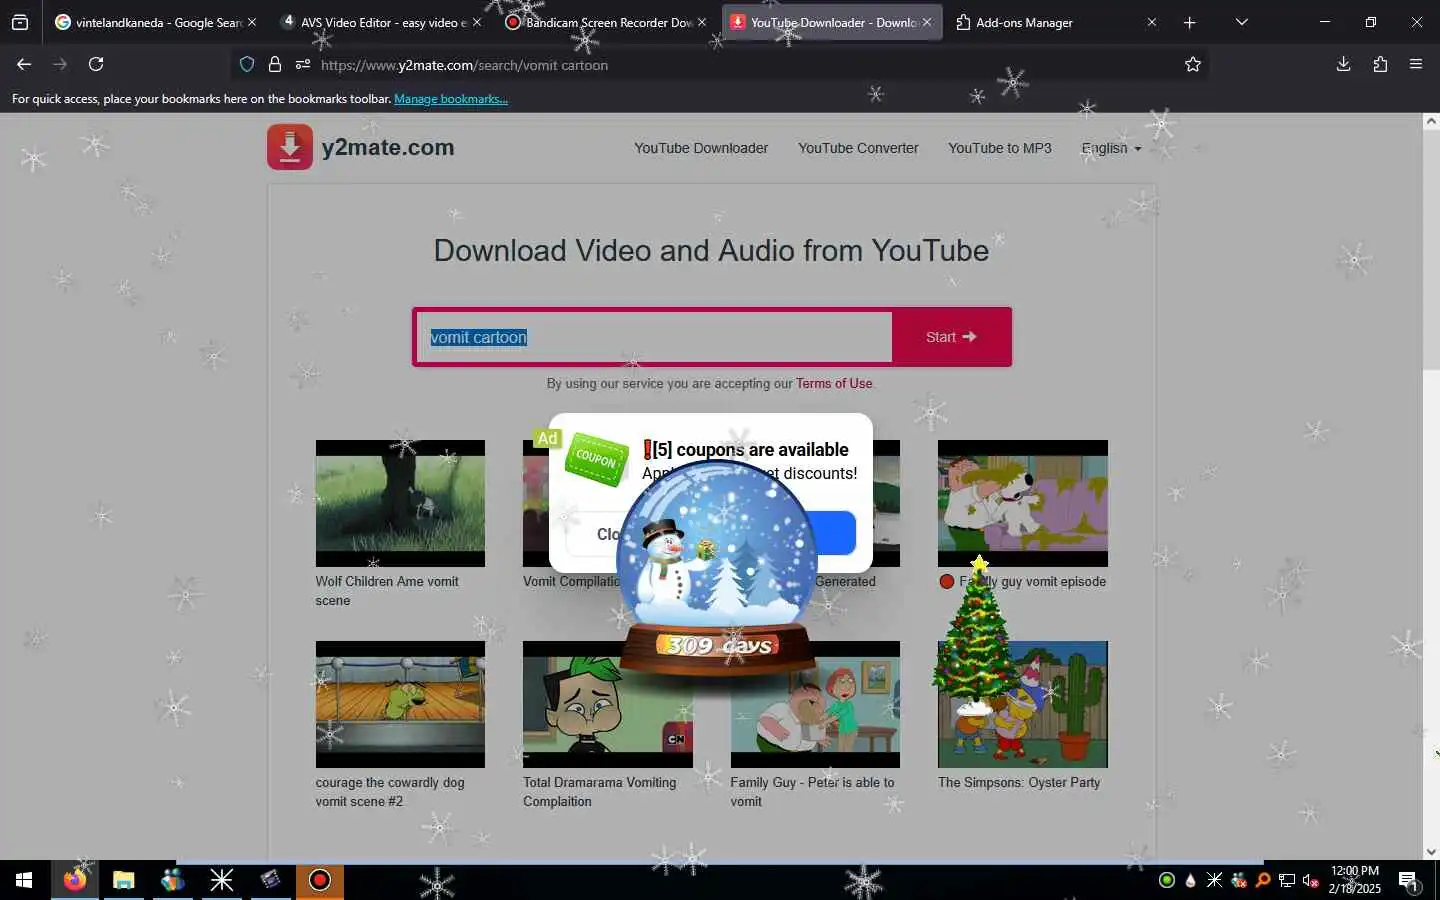Open YouTube Converter nav link
The height and width of the screenshot is (900, 1440).
tap(858, 148)
